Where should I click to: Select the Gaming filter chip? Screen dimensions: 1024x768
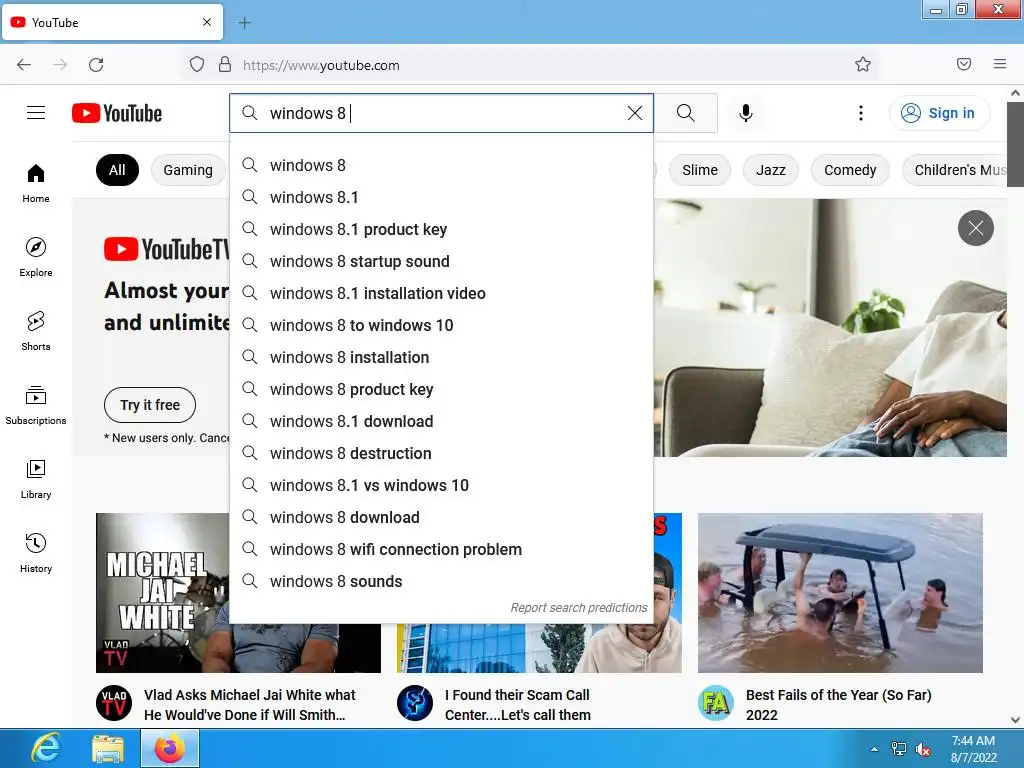tap(188, 170)
